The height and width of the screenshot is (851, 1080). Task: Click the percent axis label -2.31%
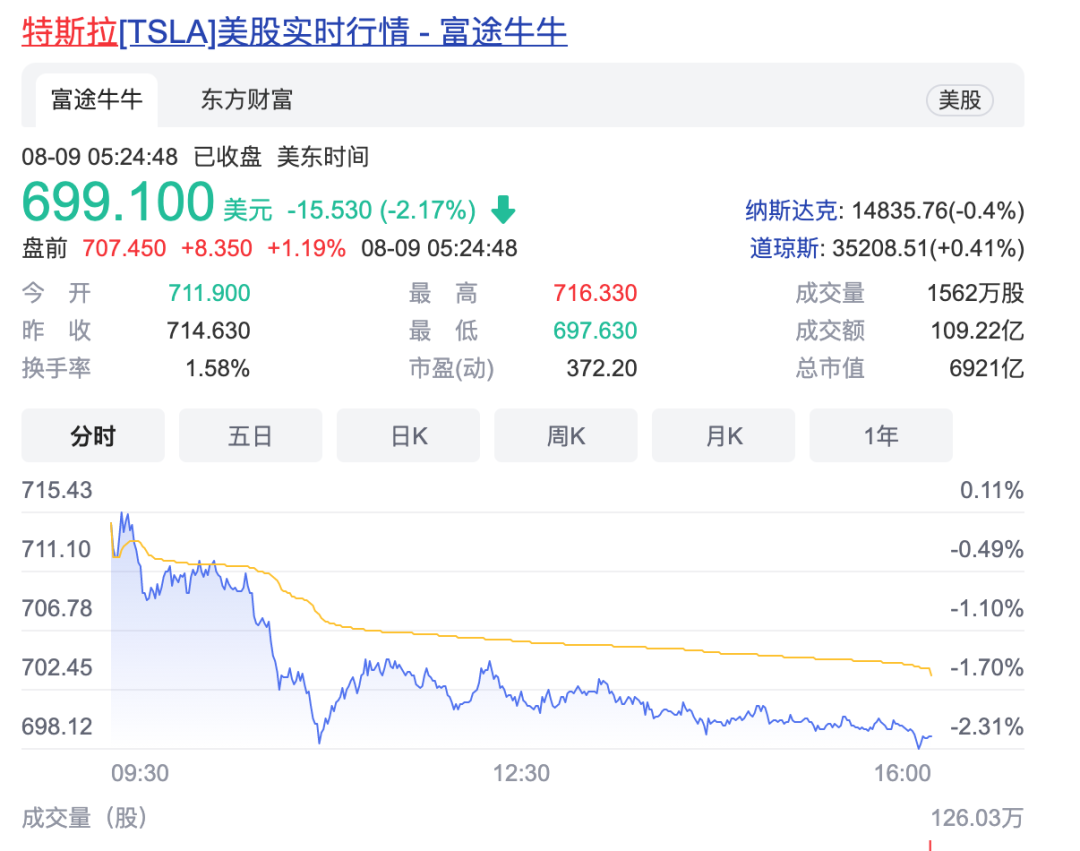[x=987, y=726]
